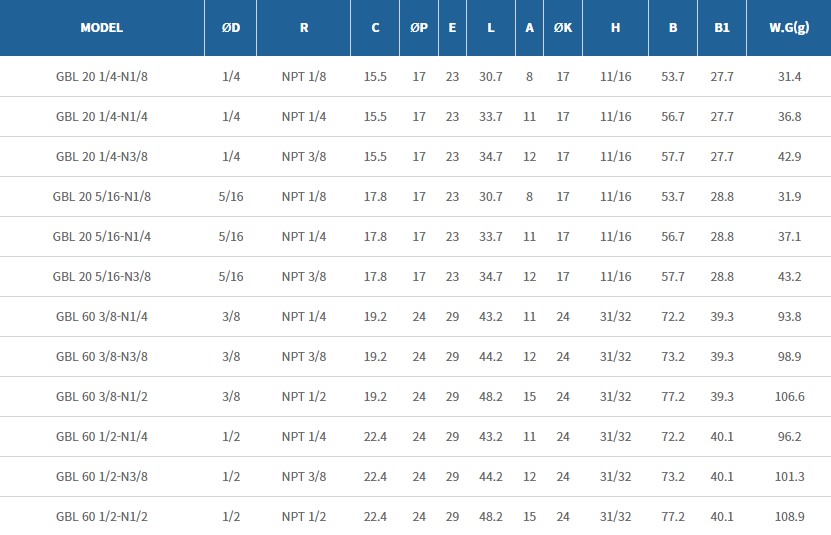Image resolution: width=831 pixels, height=535 pixels.
Task: Open the GBL 20 5/16-N1/4 row
Action: tap(102, 237)
